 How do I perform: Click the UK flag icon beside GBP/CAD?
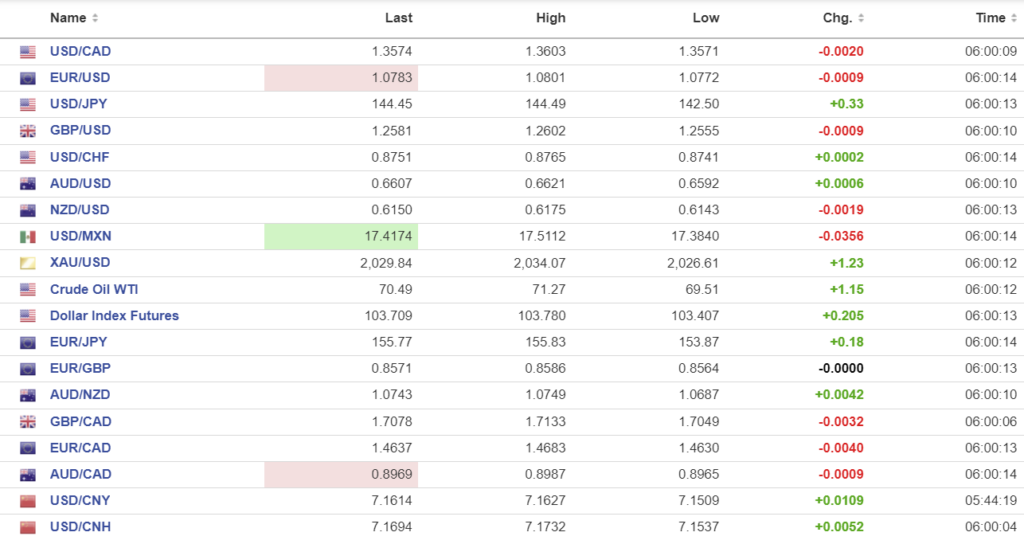coord(28,422)
